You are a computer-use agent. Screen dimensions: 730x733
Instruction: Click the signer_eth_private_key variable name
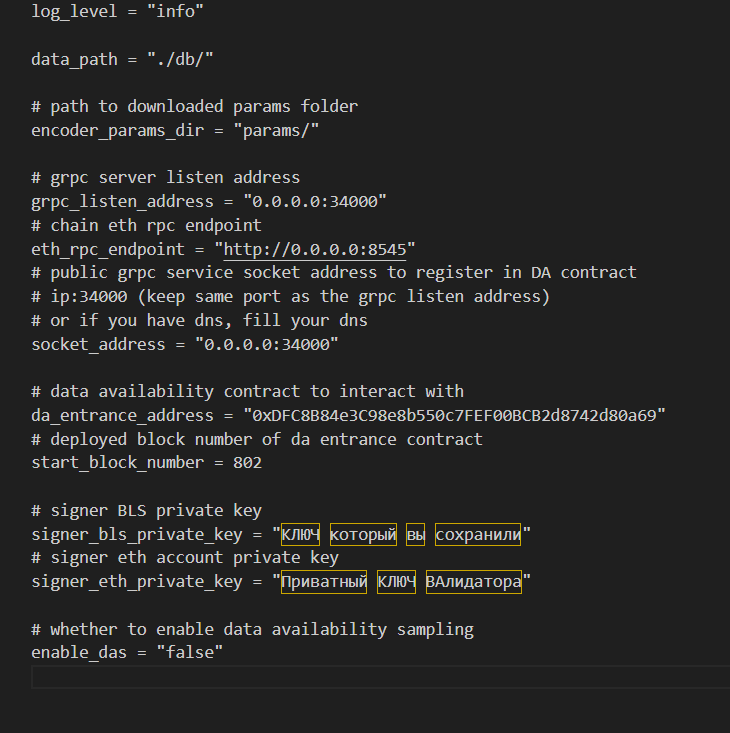[137, 582]
